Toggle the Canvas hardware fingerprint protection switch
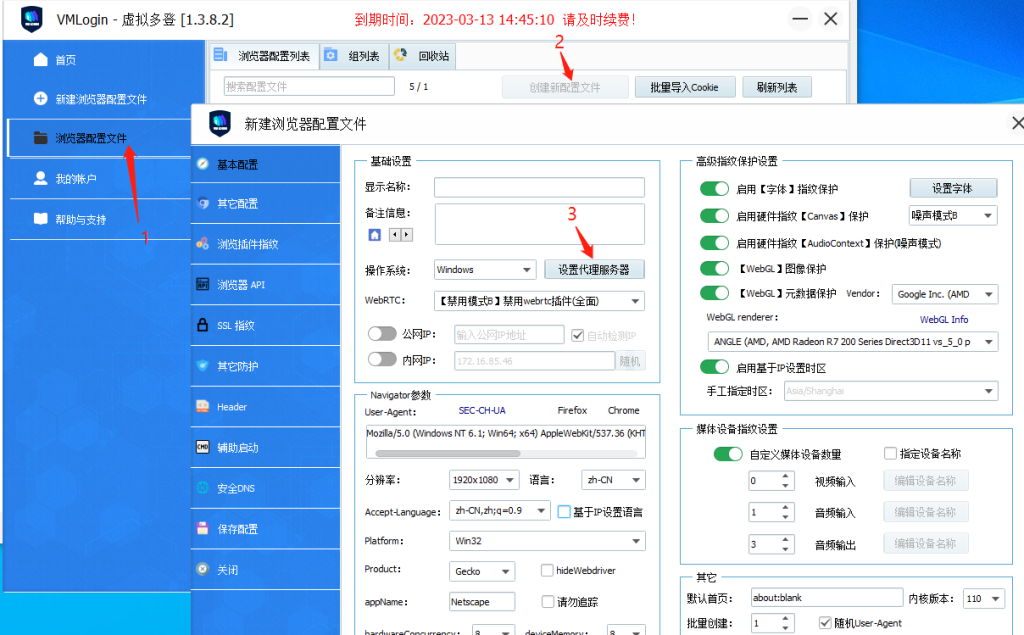This screenshot has width=1024, height=635. pos(714,216)
